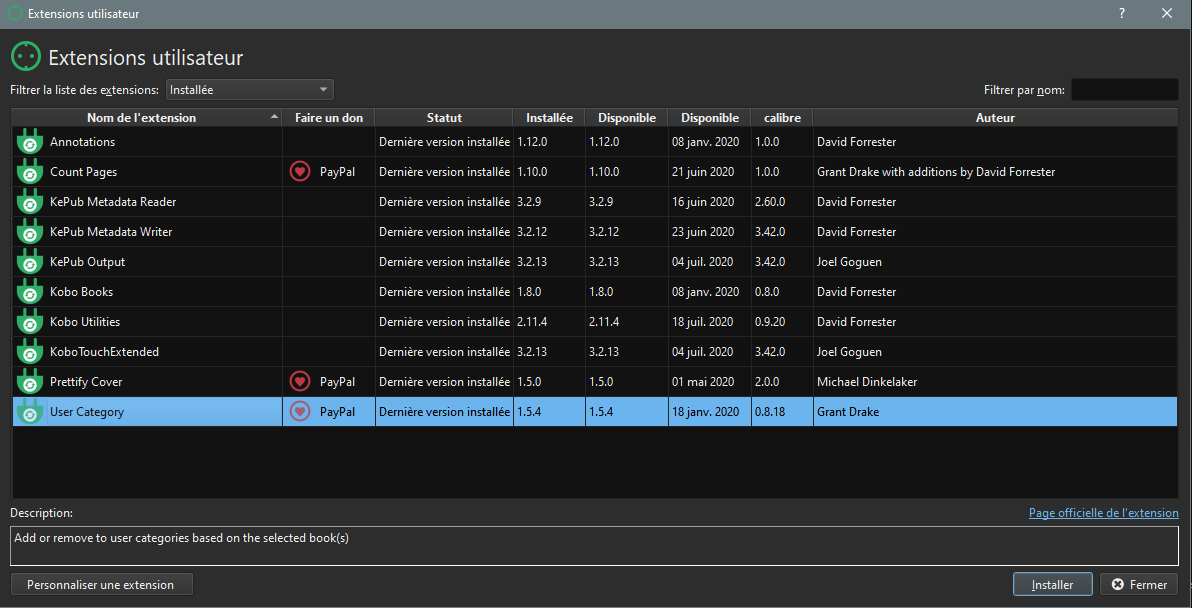1192x608 pixels.
Task: Select the Annotations extension name
Action: 83,141
